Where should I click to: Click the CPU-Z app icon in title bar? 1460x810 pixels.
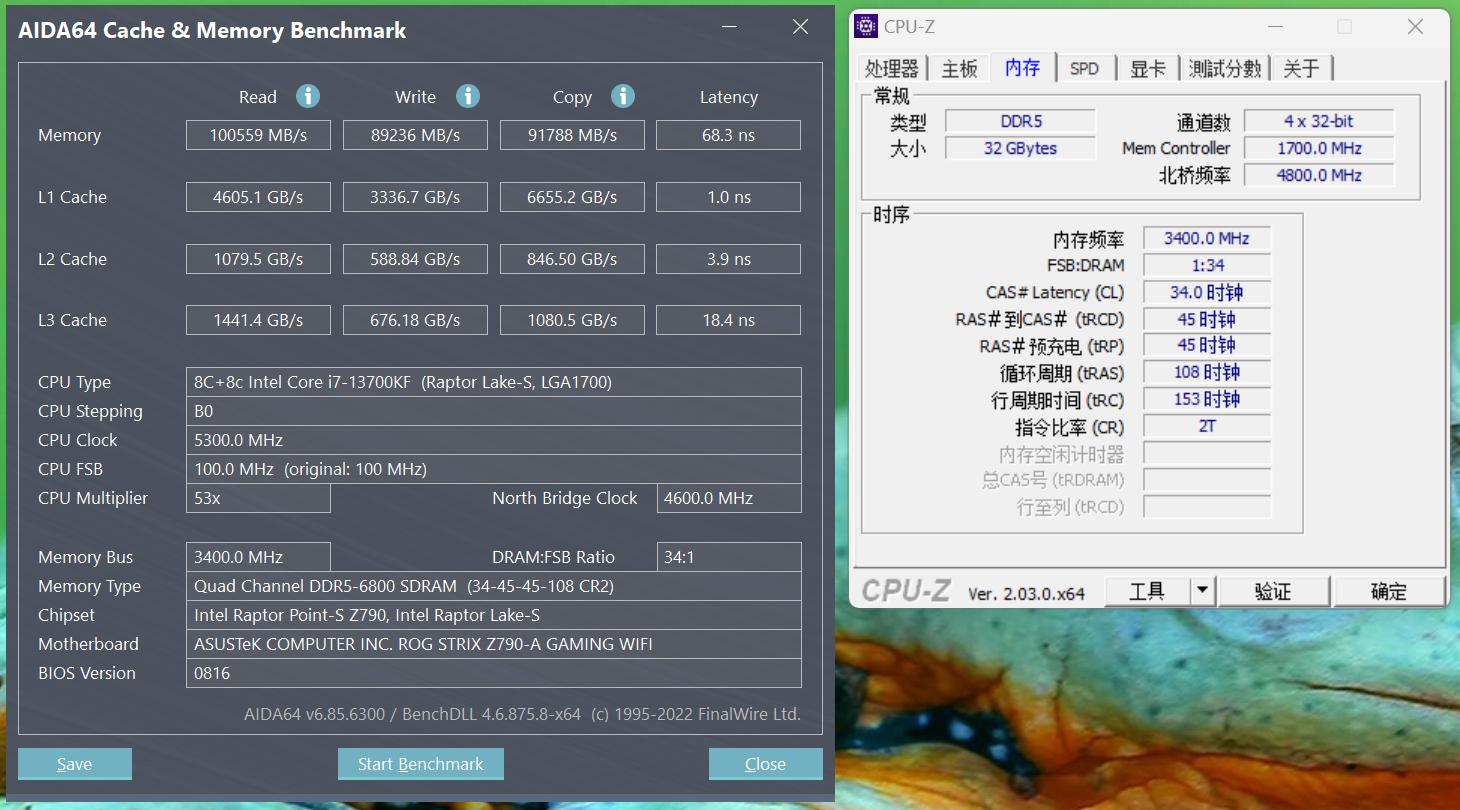click(x=866, y=27)
